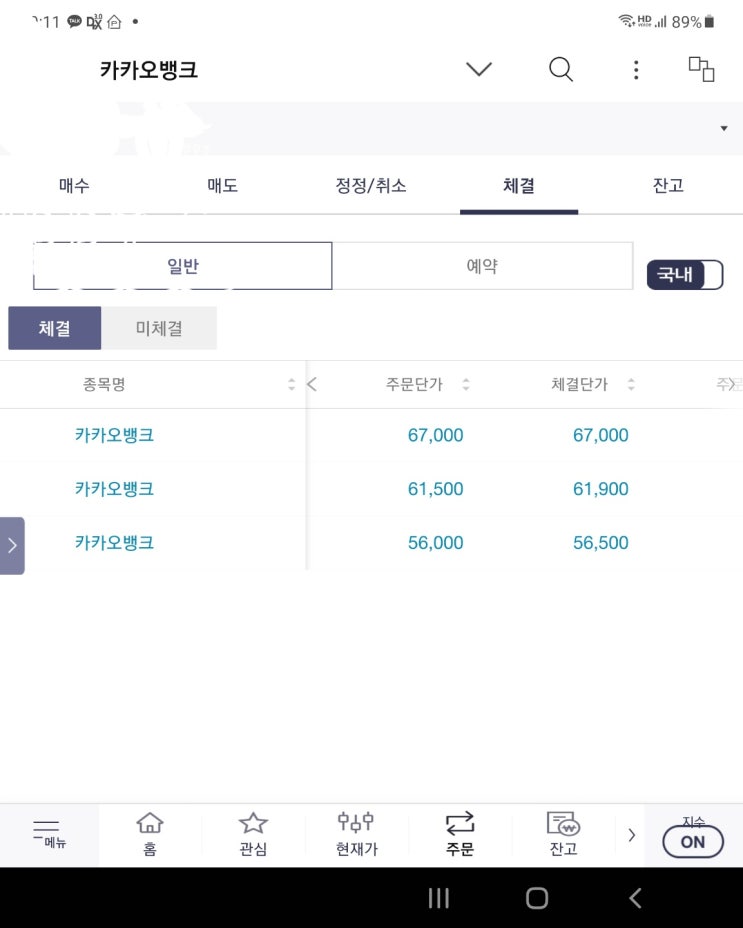The height and width of the screenshot is (928, 743).
Task: Open 잔고 balance in bottom bar
Action: (563, 834)
